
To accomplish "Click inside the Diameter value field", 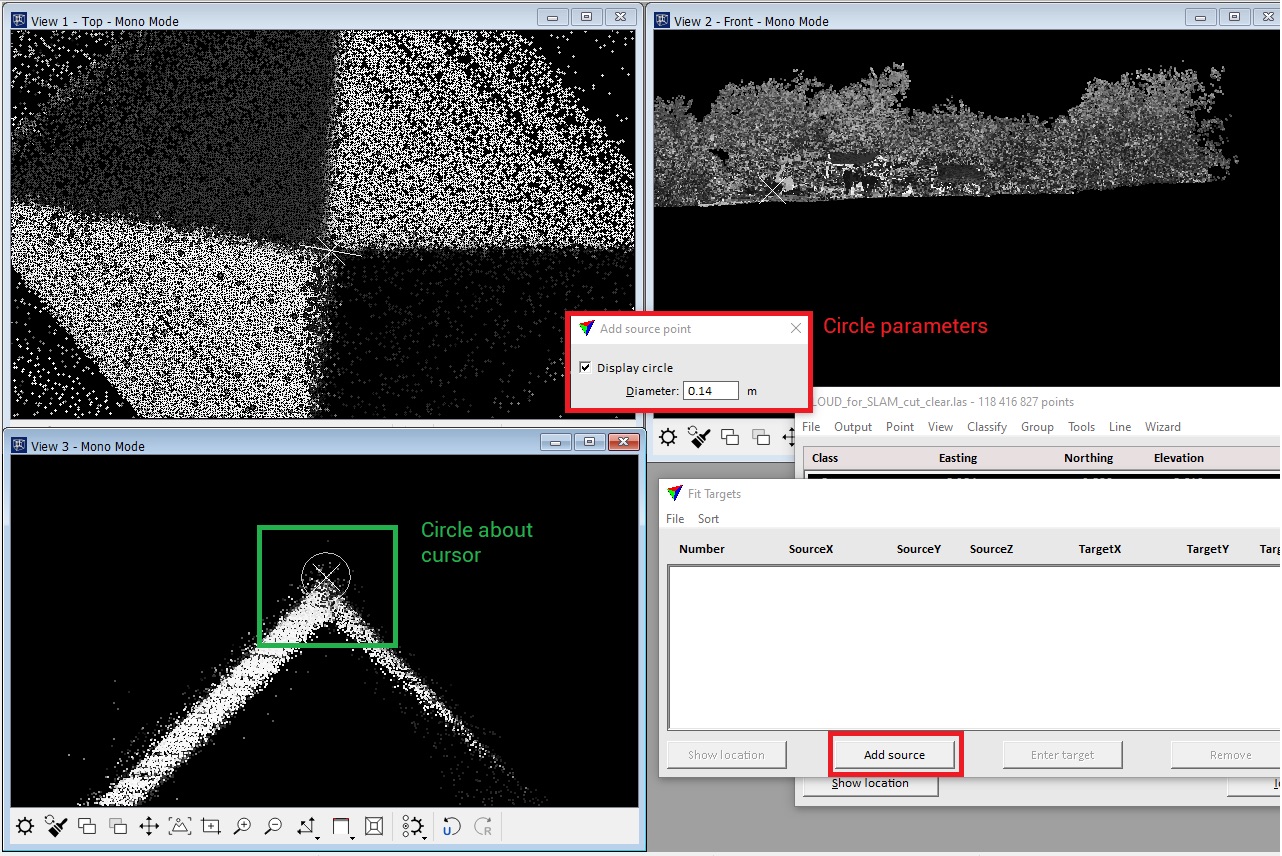I will click(710, 390).
